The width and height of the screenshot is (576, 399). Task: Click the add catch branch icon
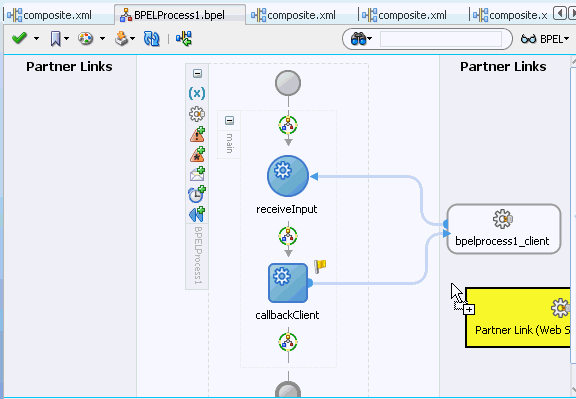tap(197, 134)
